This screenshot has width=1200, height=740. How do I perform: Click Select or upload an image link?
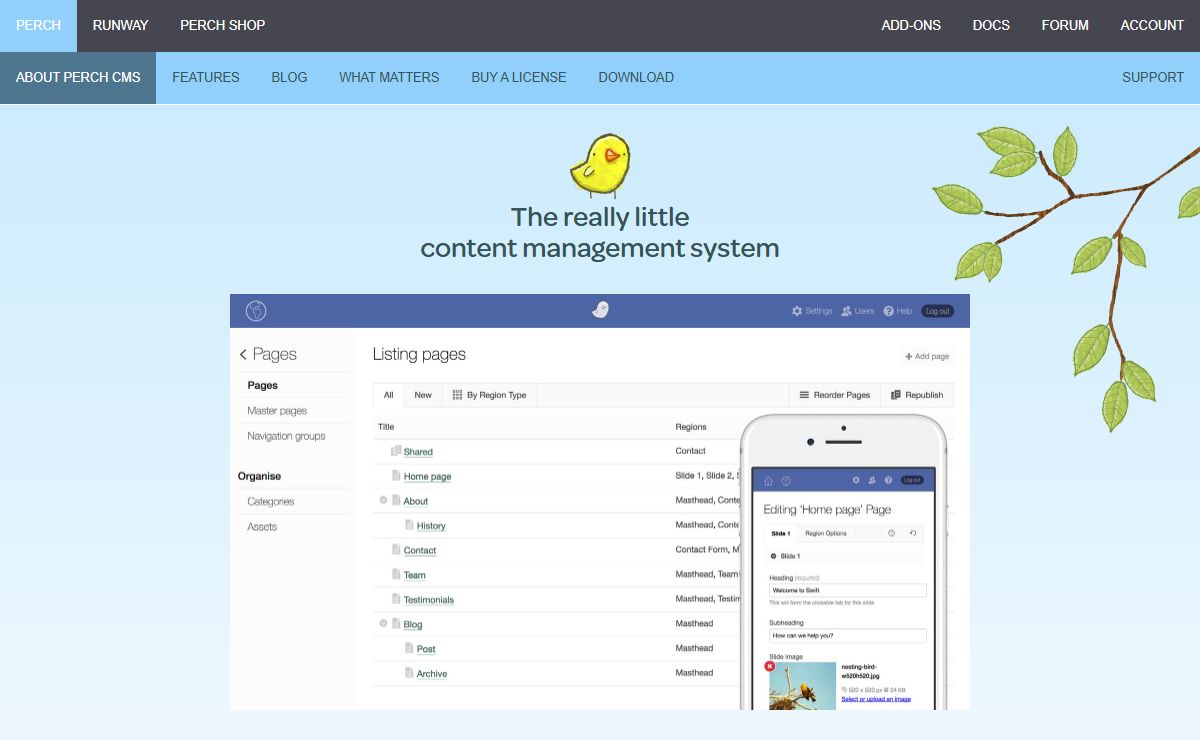tap(876, 699)
